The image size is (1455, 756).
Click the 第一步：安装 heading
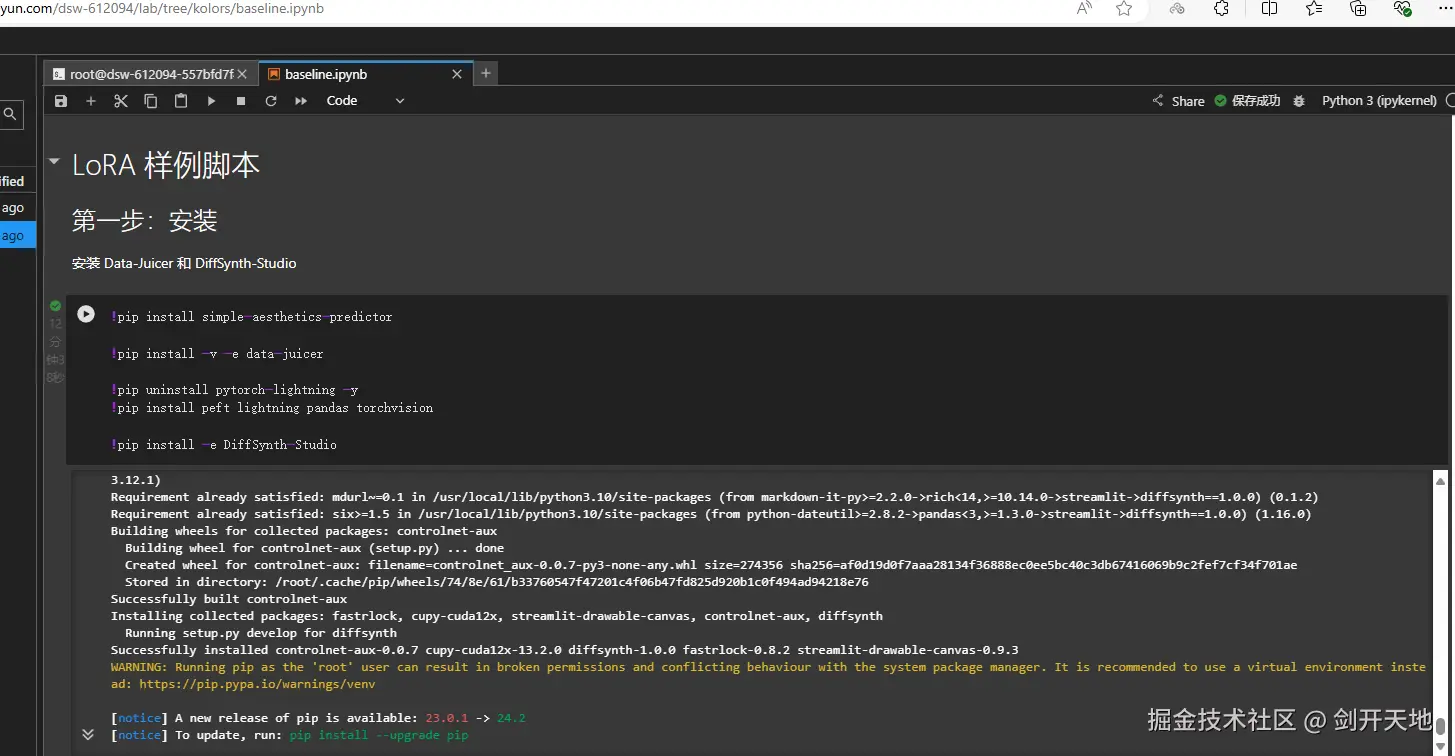[145, 221]
